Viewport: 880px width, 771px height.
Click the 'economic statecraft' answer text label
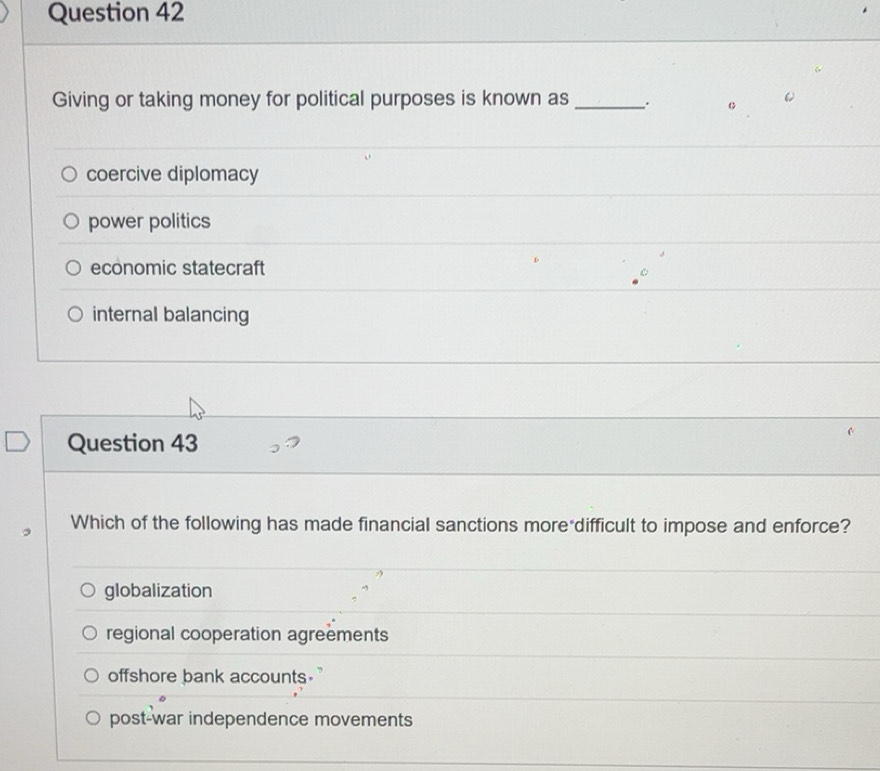[x=178, y=268]
